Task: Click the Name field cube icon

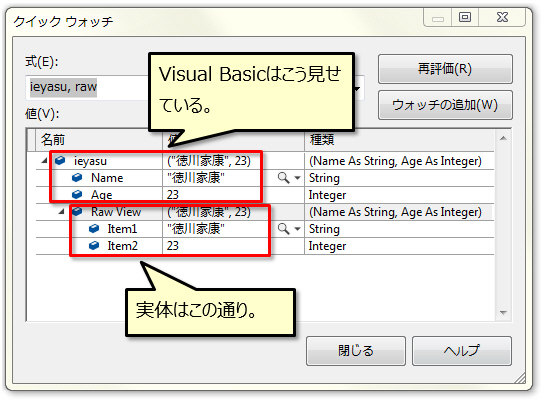Action: pyautogui.click(x=77, y=178)
